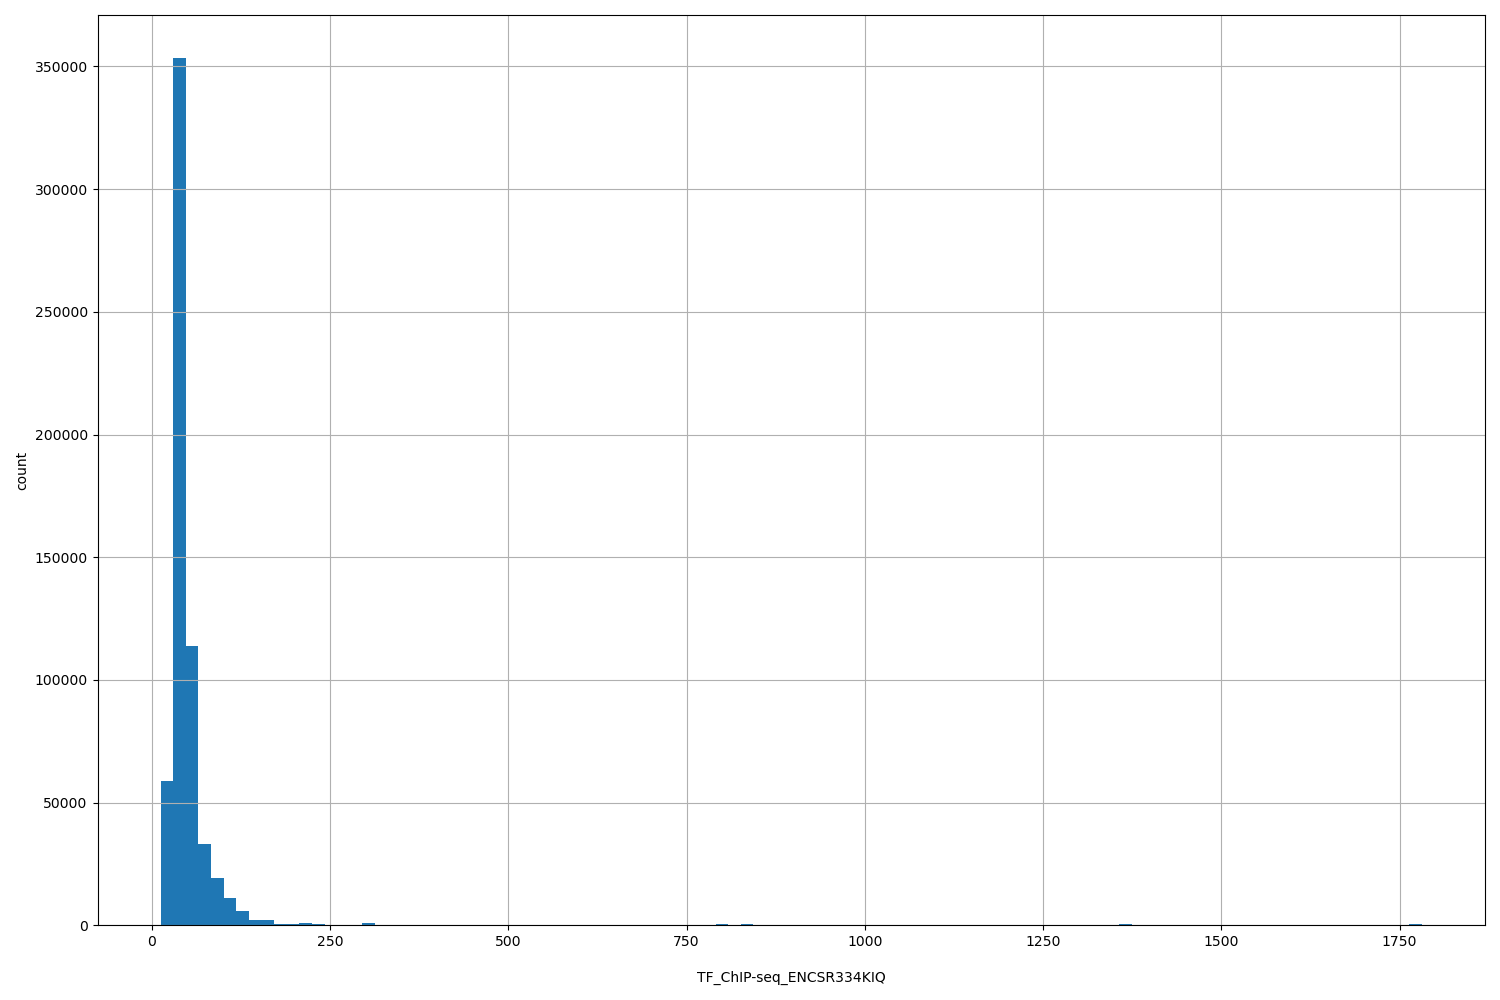Click the 750 x-axis tick label
The image size is (1500, 1000).
tap(686, 941)
